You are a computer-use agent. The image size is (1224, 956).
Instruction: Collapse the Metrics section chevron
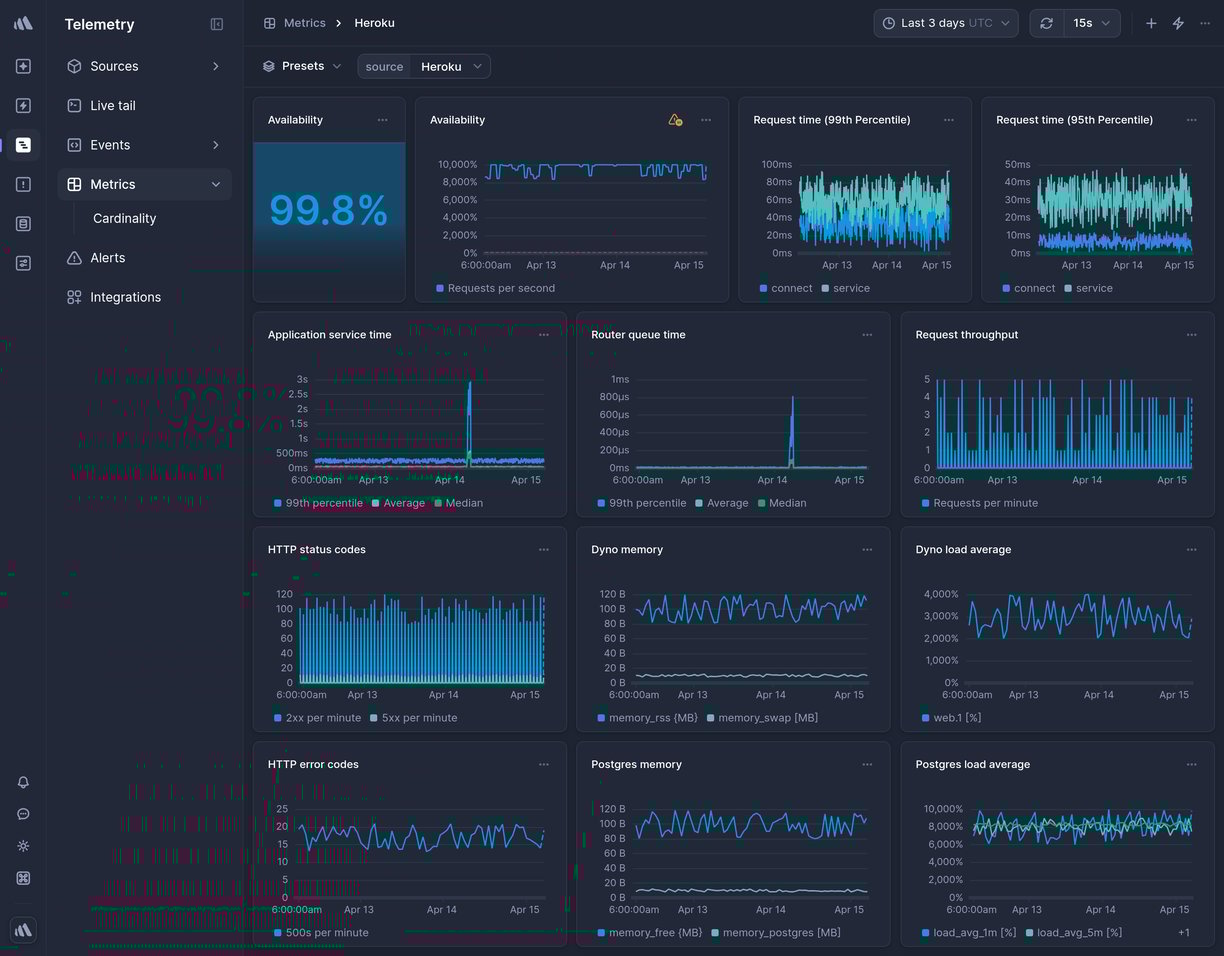pyautogui.click(x=216, y=184)
